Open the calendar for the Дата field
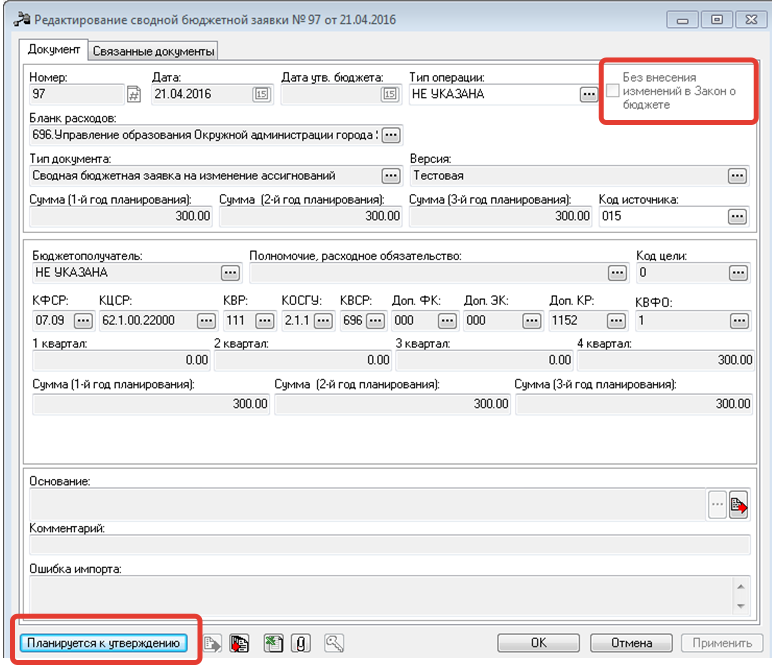Image resolution: width=772 pixels, height=665 pixels. coord(261,95)
